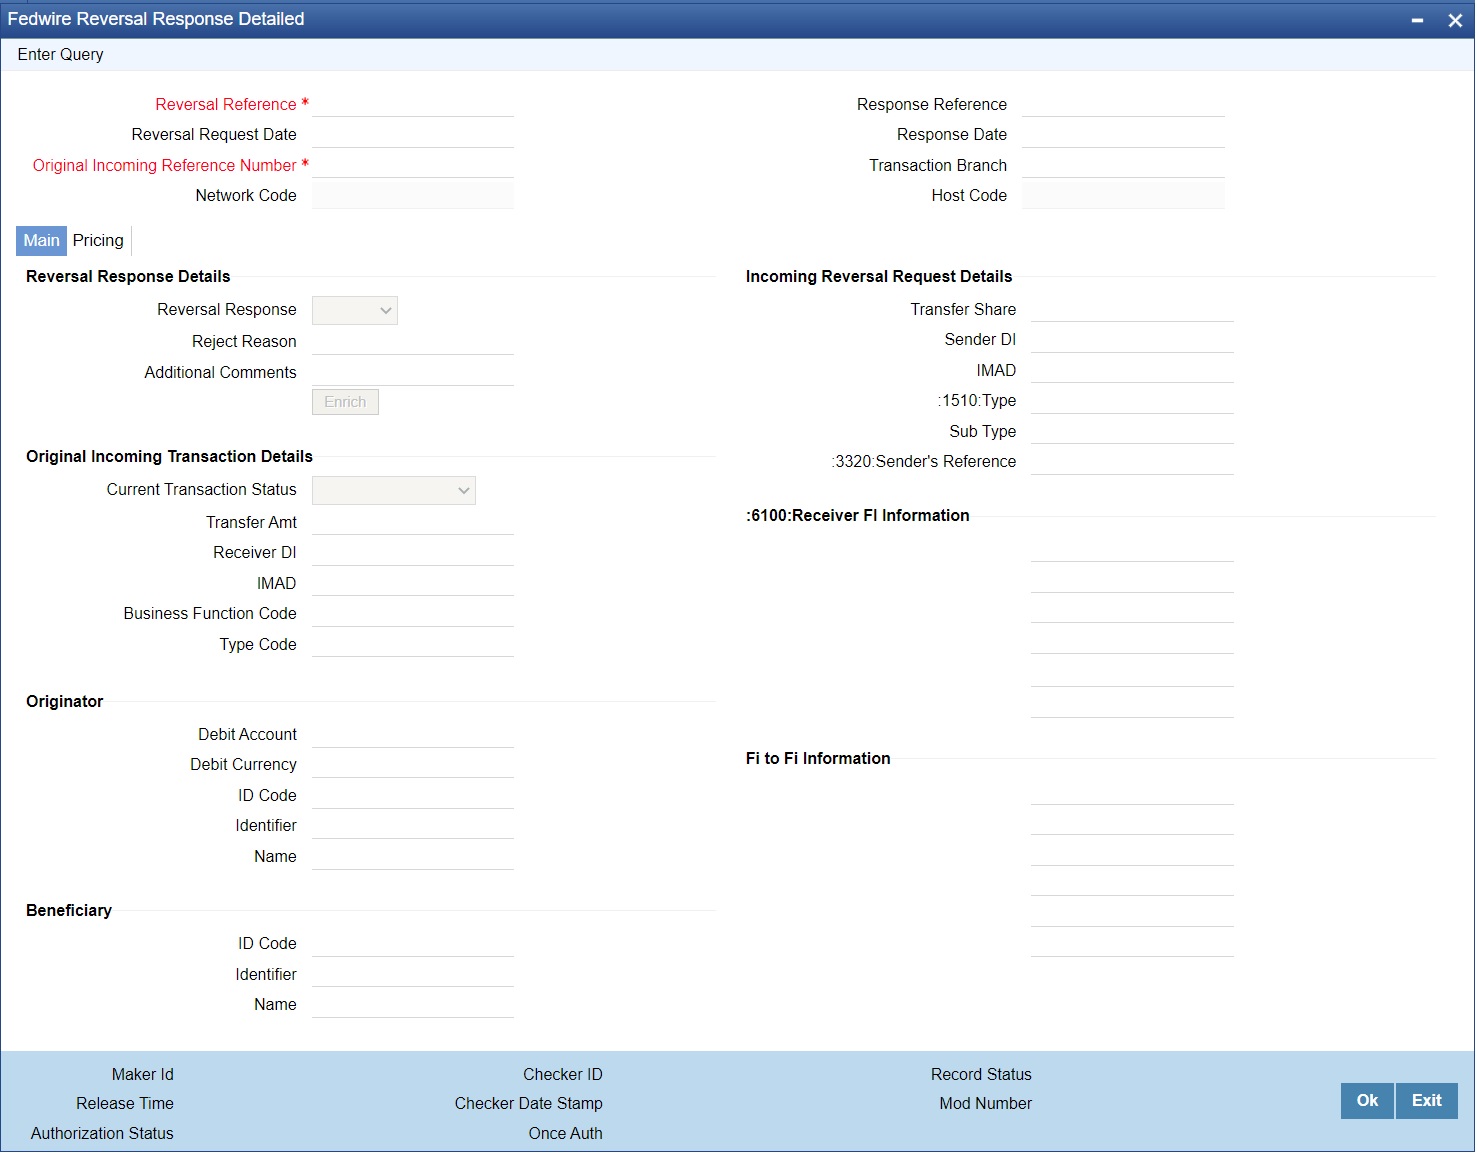Click the Beneficiary Identifier field
This screenshot has width=1478, height=1154.
click(413, 975)
